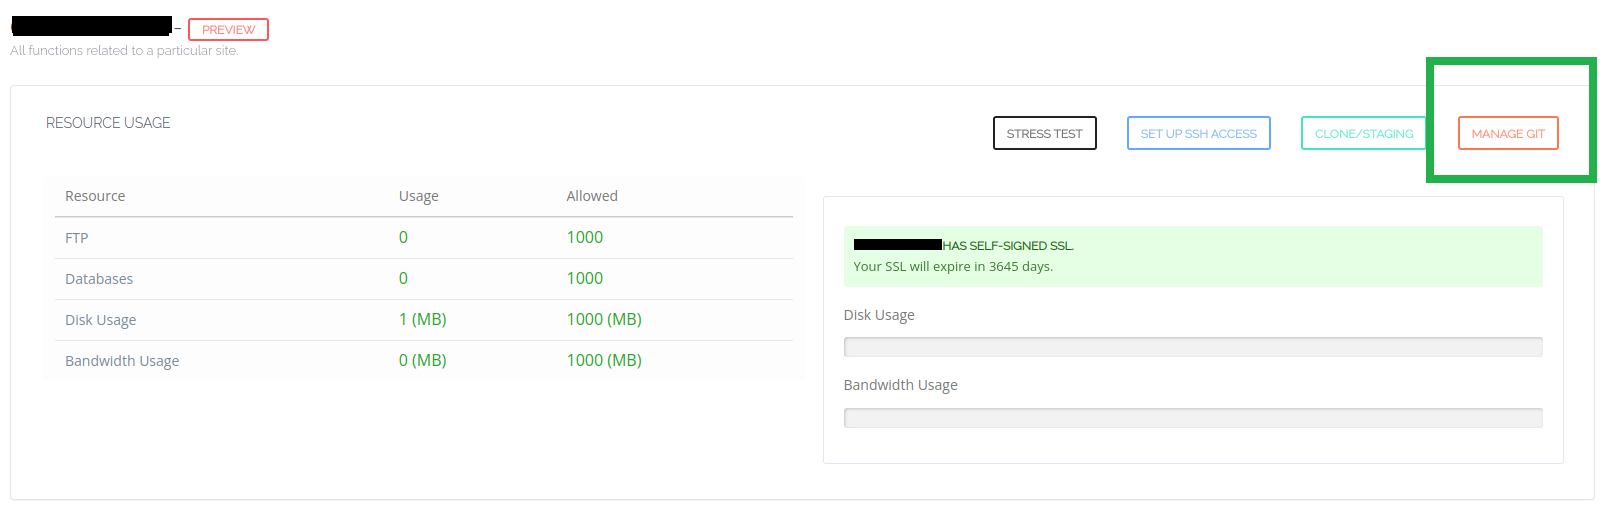
Task: Click the Resource column header
Action: (95, 196)
